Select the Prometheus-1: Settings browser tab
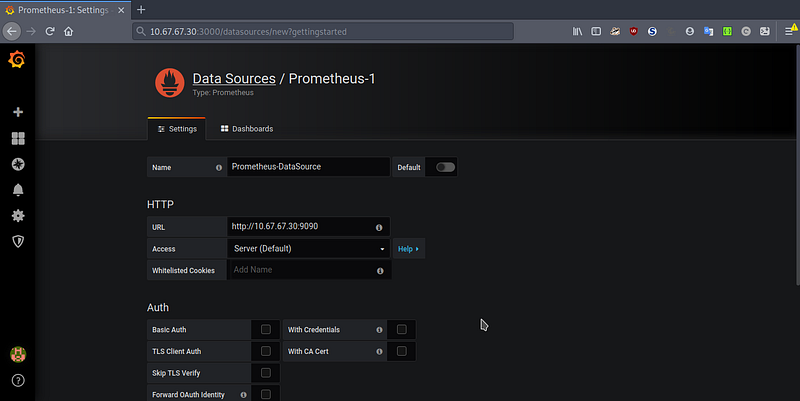The height and width of the screenshot is (401, 800). [x=65, y=10]
